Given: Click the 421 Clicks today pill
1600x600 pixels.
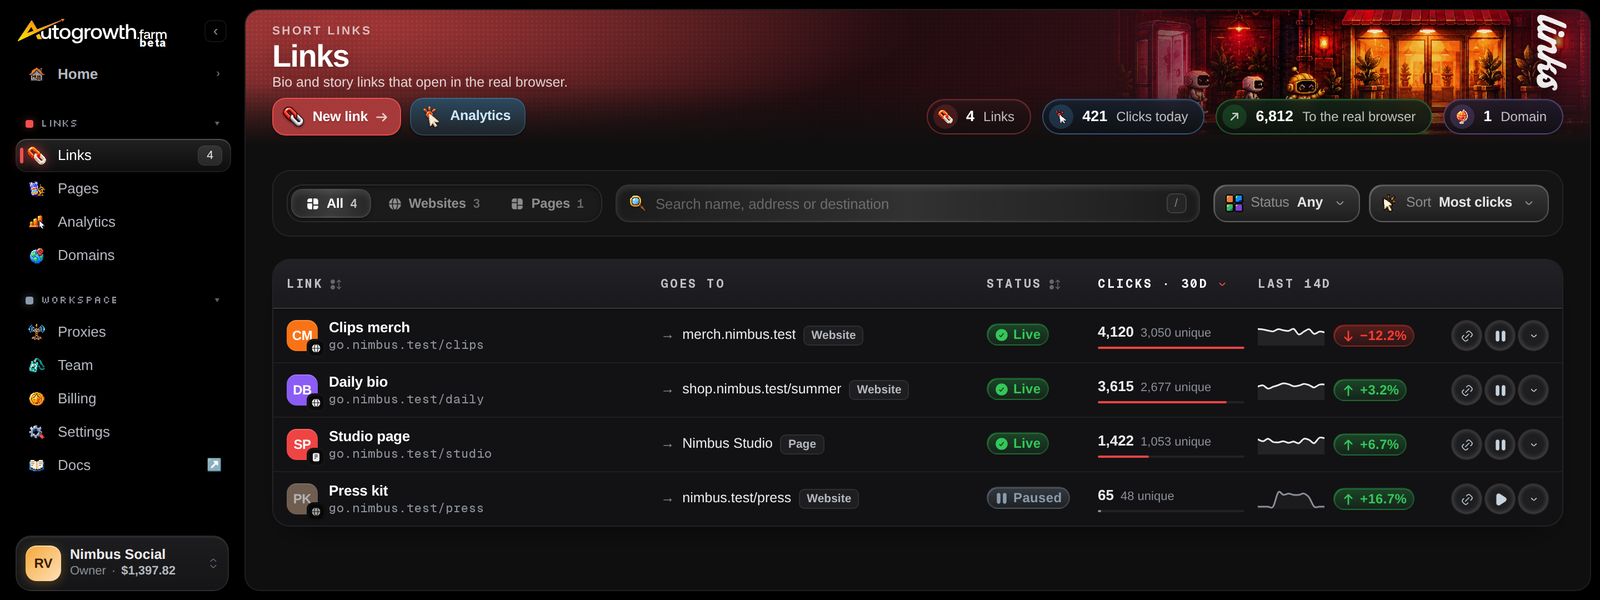Looking at the screenshot, I should 1123,116.
